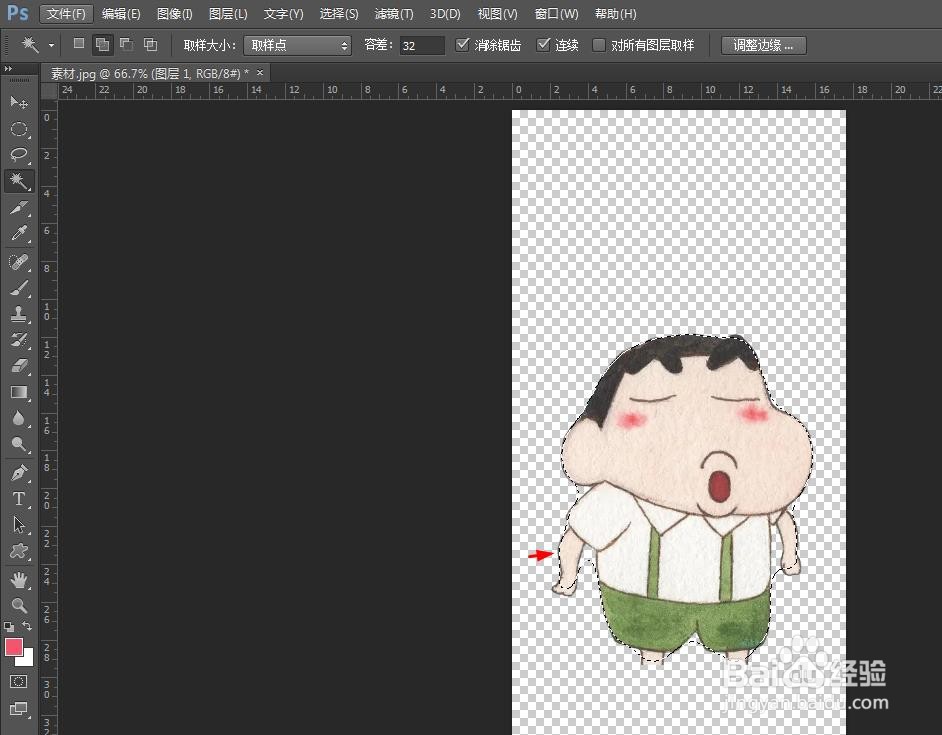
Task: Toggle Quick Mask mode
Action: (19, 682)
